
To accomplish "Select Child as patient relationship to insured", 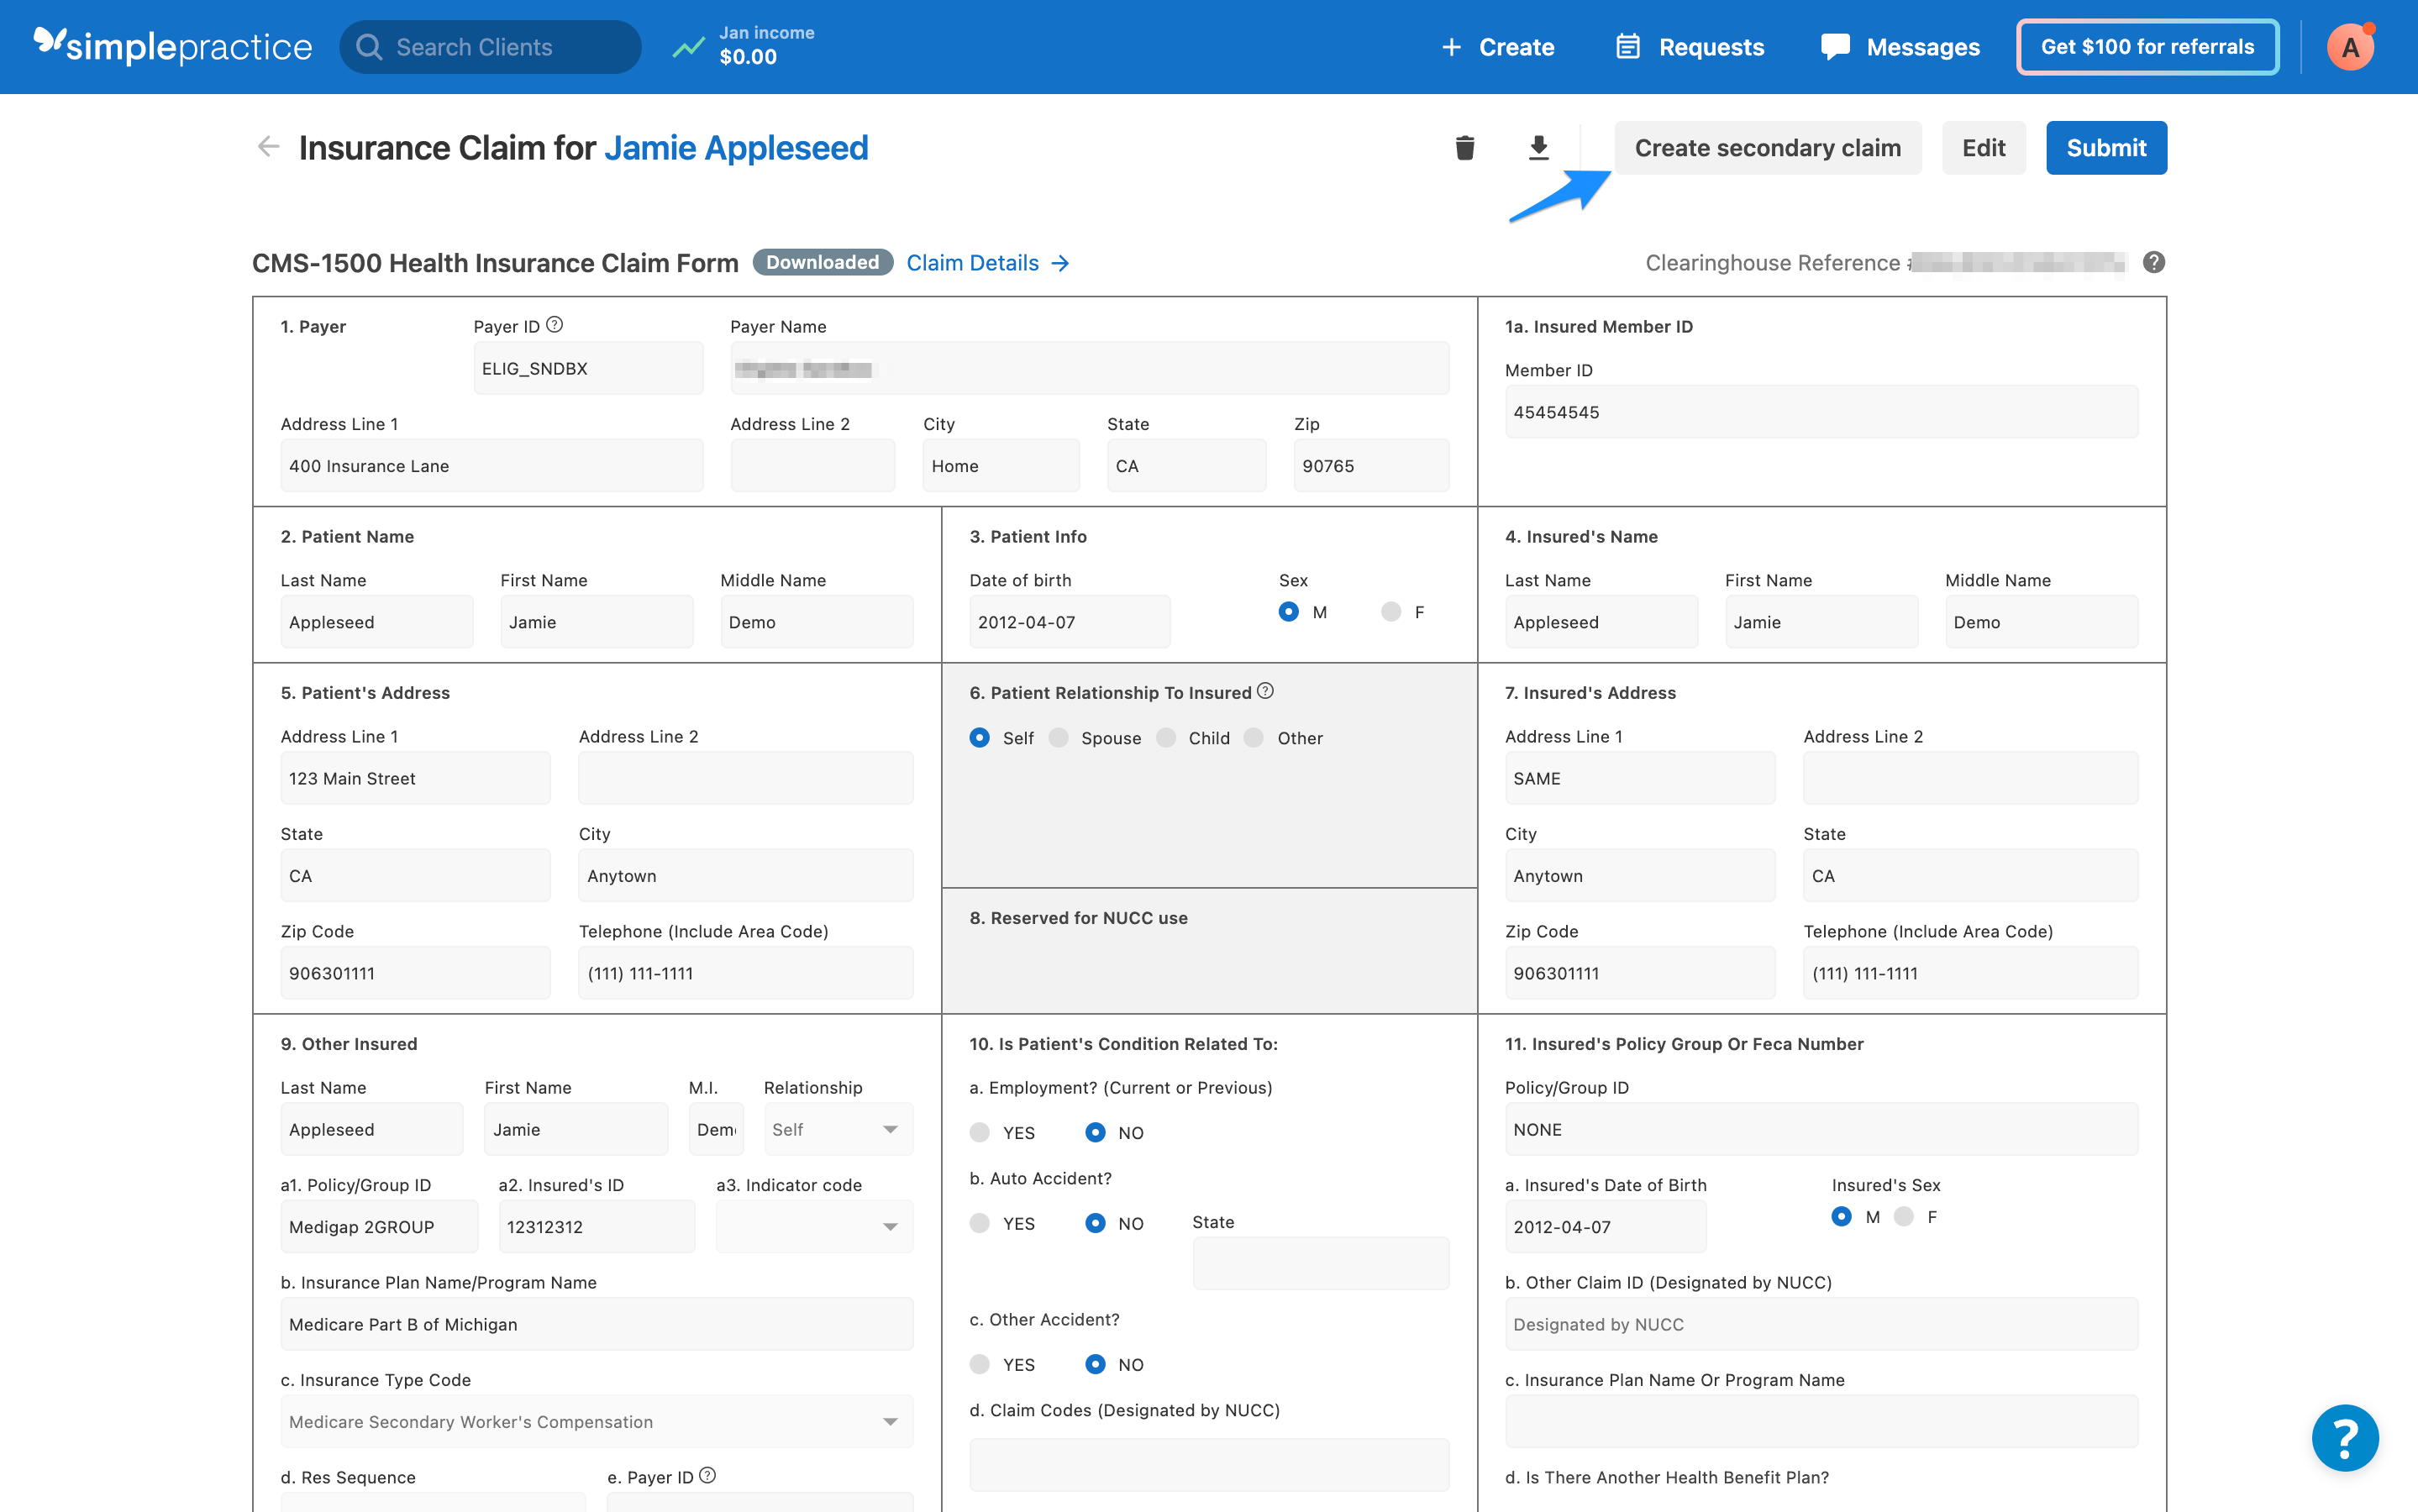I will click(1166, 738).
